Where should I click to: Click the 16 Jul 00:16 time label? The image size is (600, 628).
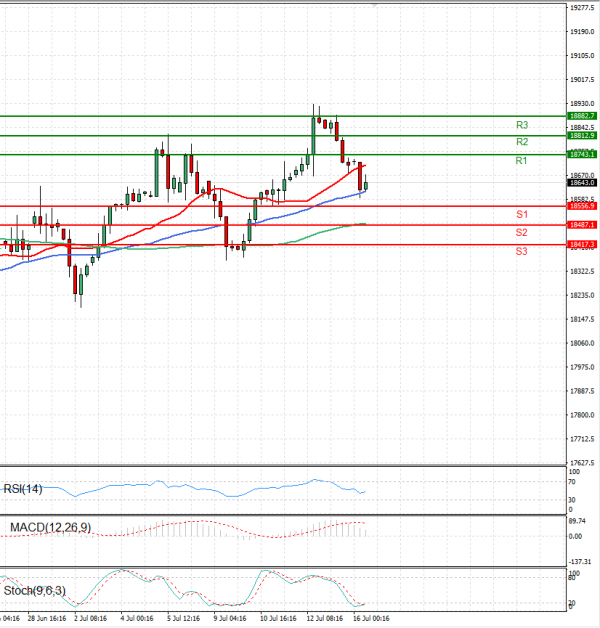click(371, 618)
